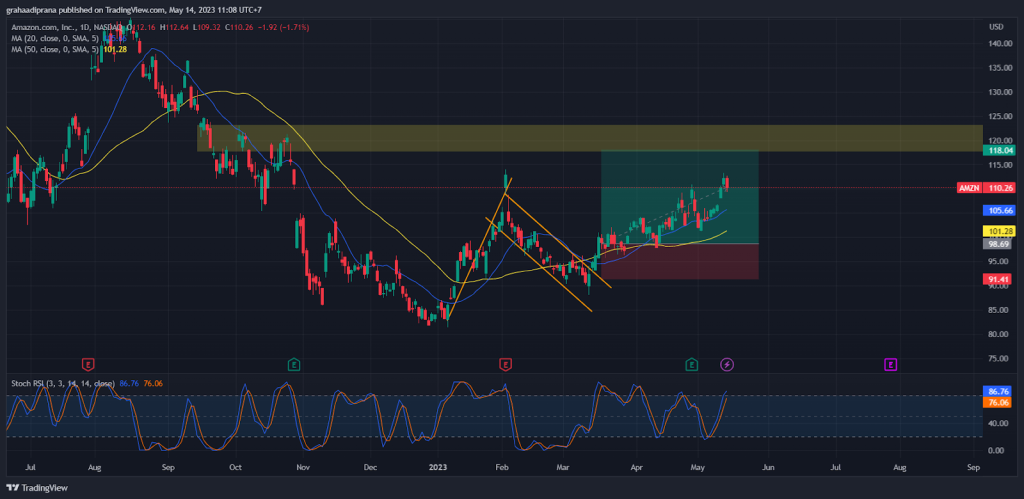Open the green earnings E marker near May
The image size is (1024, 499).
click(691, 364)
